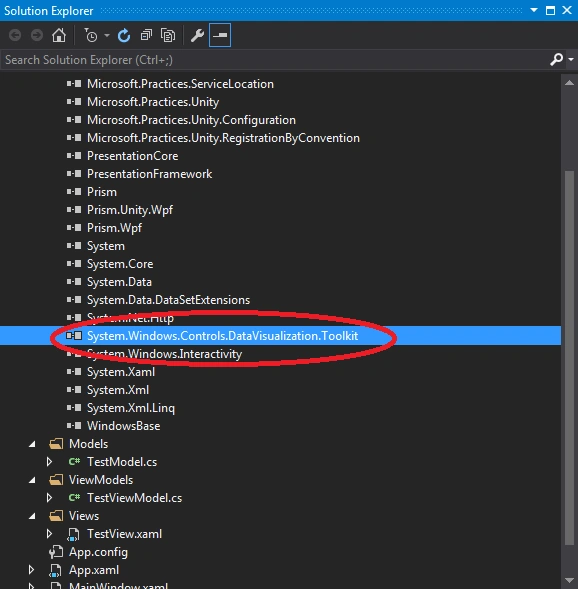578x589 pixels.
Task: Expand the App.xaml node
Action: coord(32,570)
